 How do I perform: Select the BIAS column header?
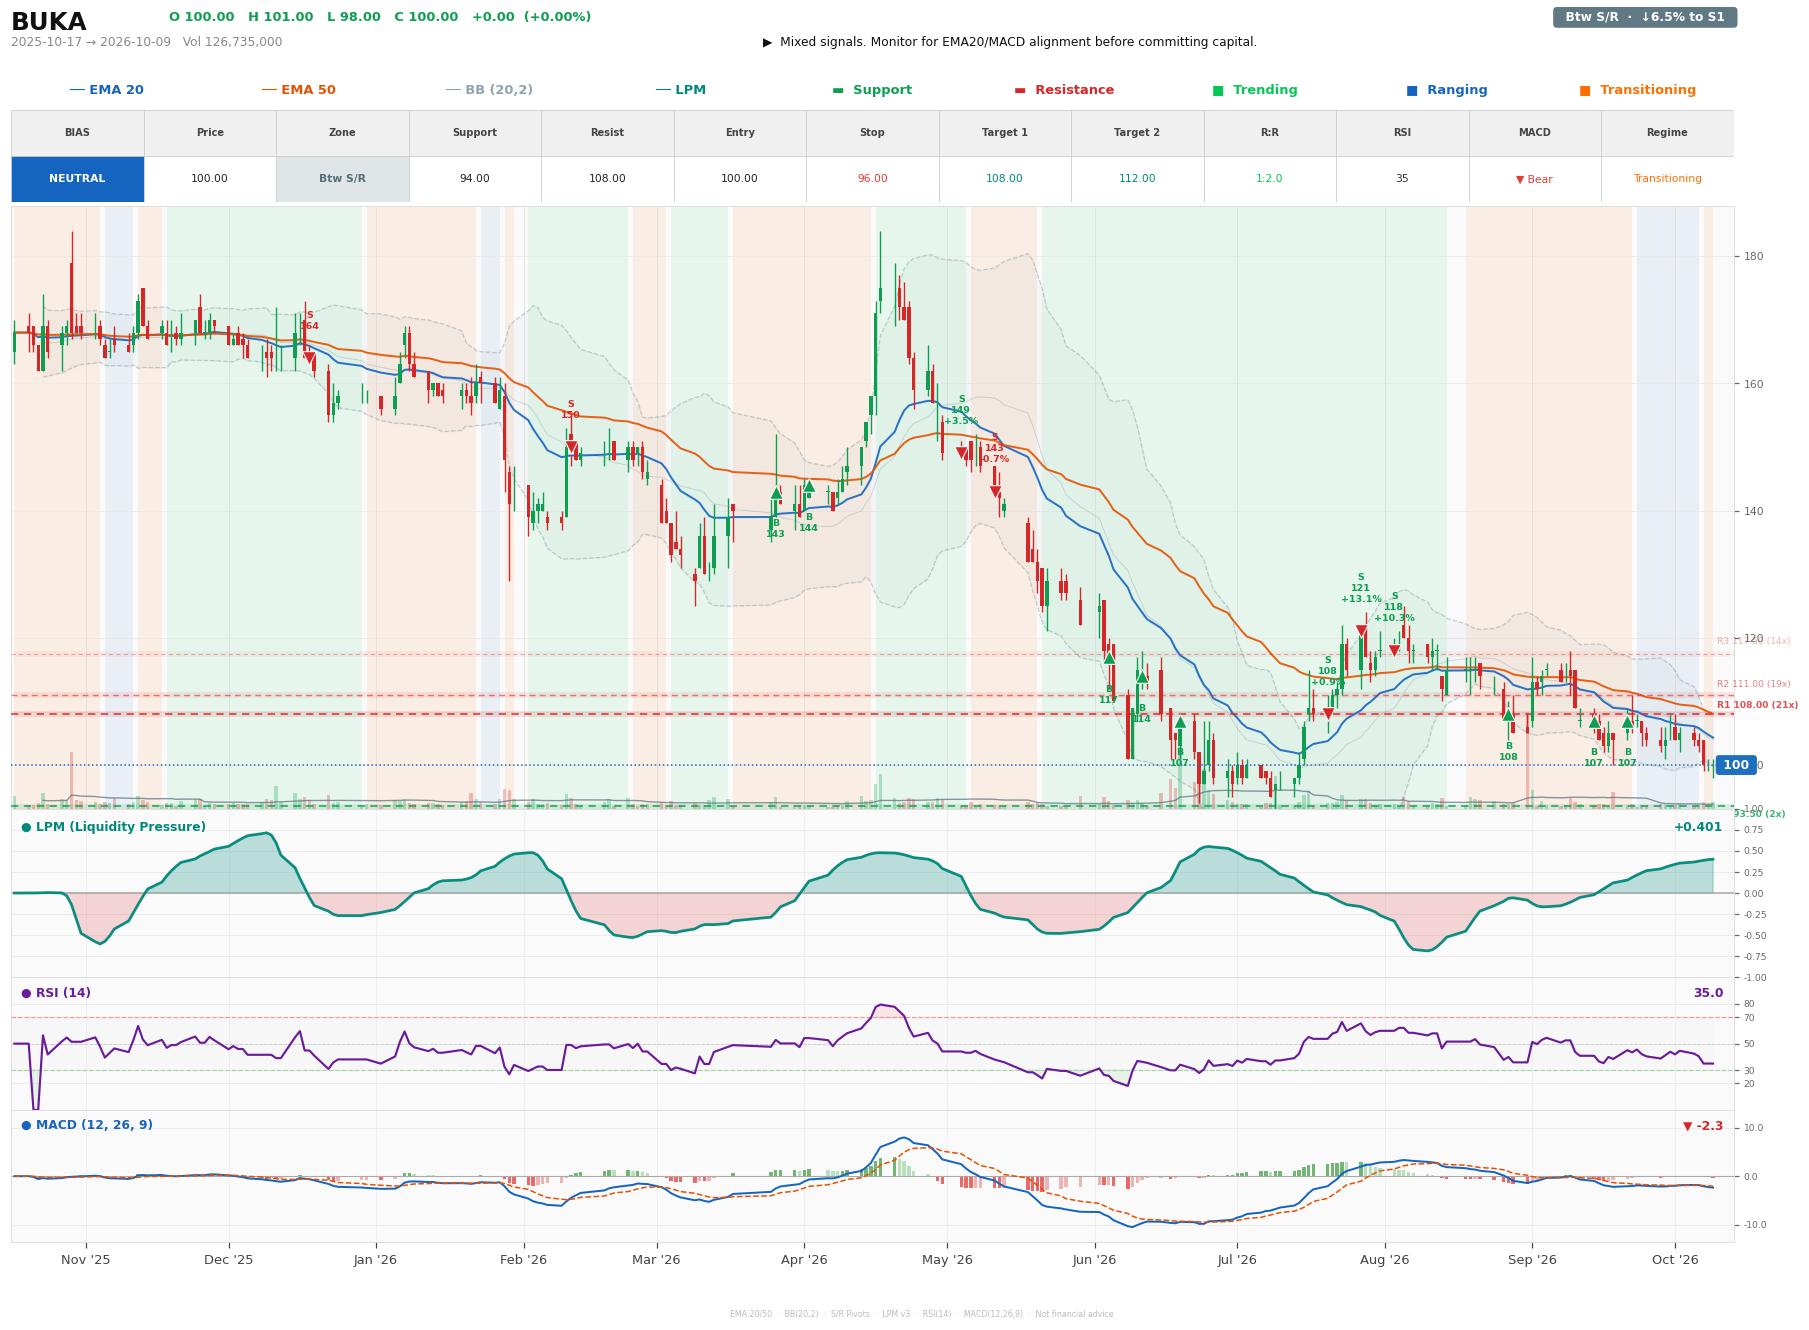point(77,133)
